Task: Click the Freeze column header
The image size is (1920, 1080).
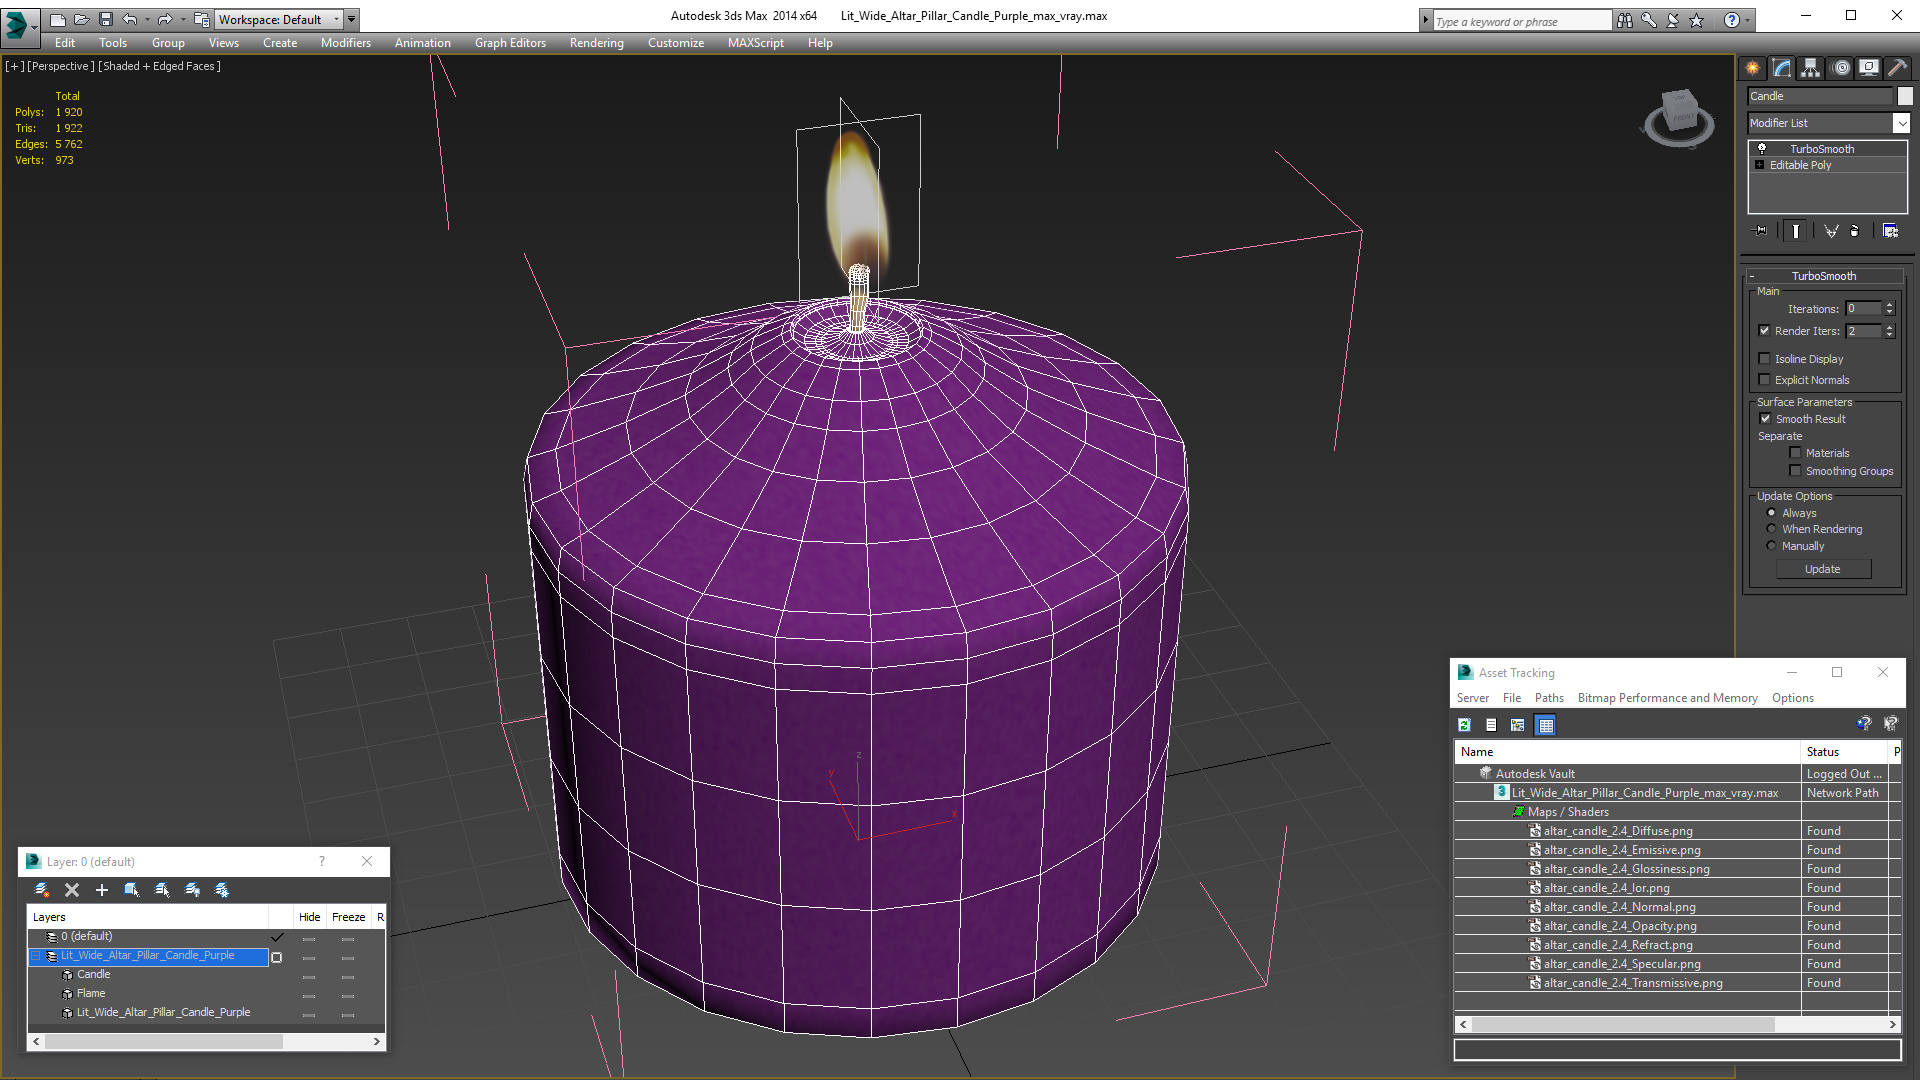Action: [x=349, y=917]
